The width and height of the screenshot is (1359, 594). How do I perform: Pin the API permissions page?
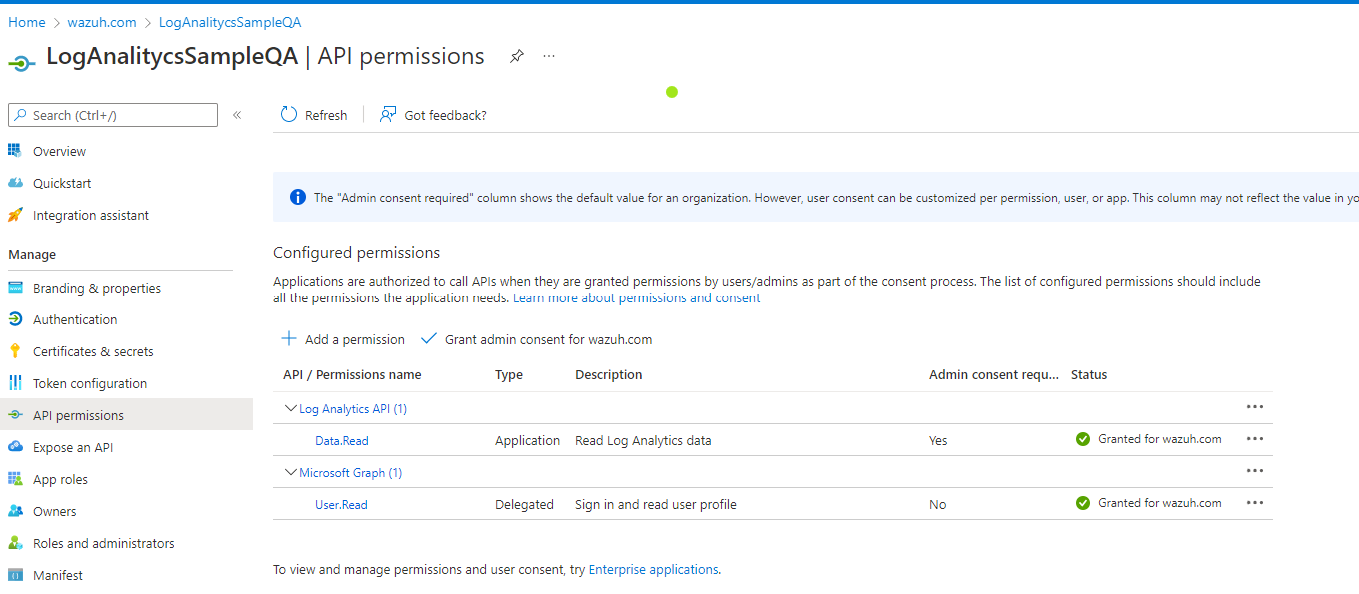tap(517, 56)
